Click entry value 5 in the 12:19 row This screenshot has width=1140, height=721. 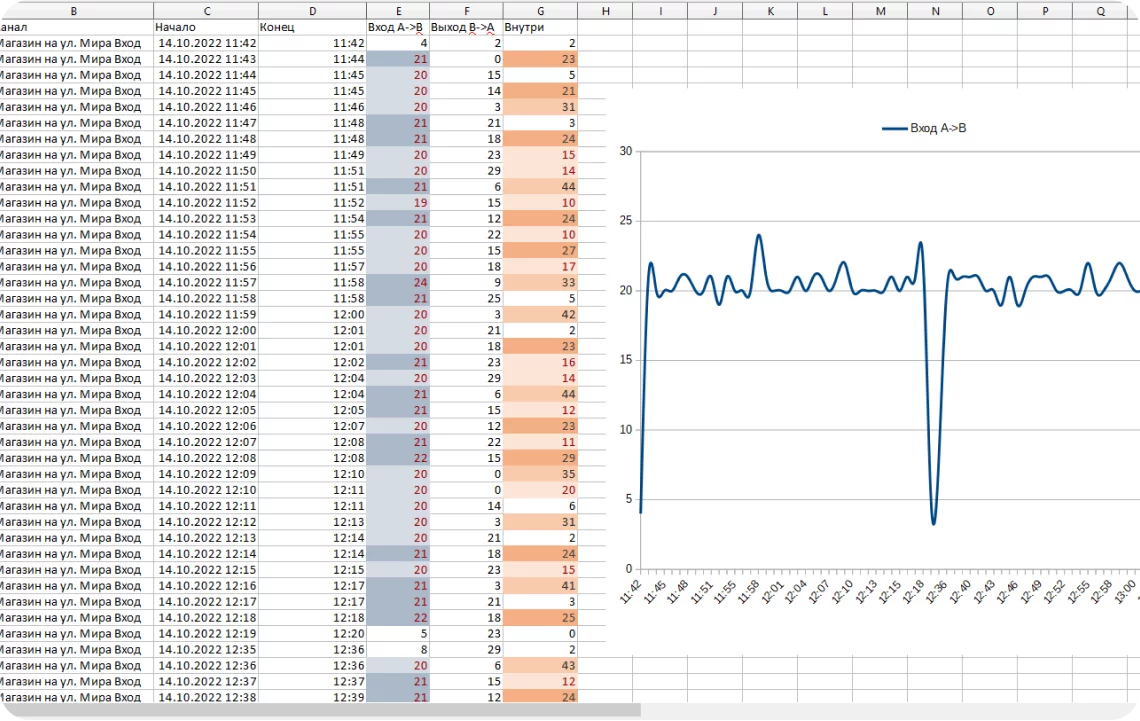[398, 634]
